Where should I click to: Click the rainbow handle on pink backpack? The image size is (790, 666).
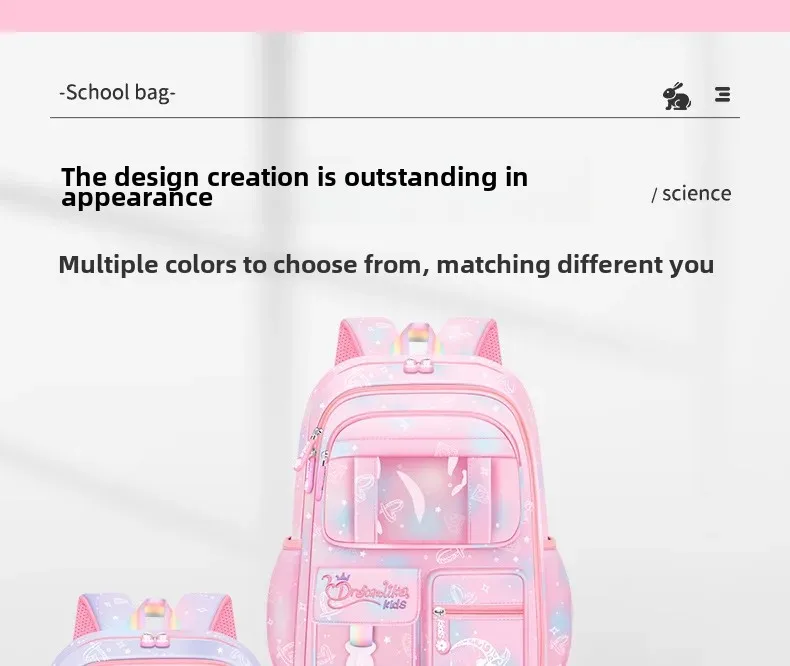click(419, 339)
